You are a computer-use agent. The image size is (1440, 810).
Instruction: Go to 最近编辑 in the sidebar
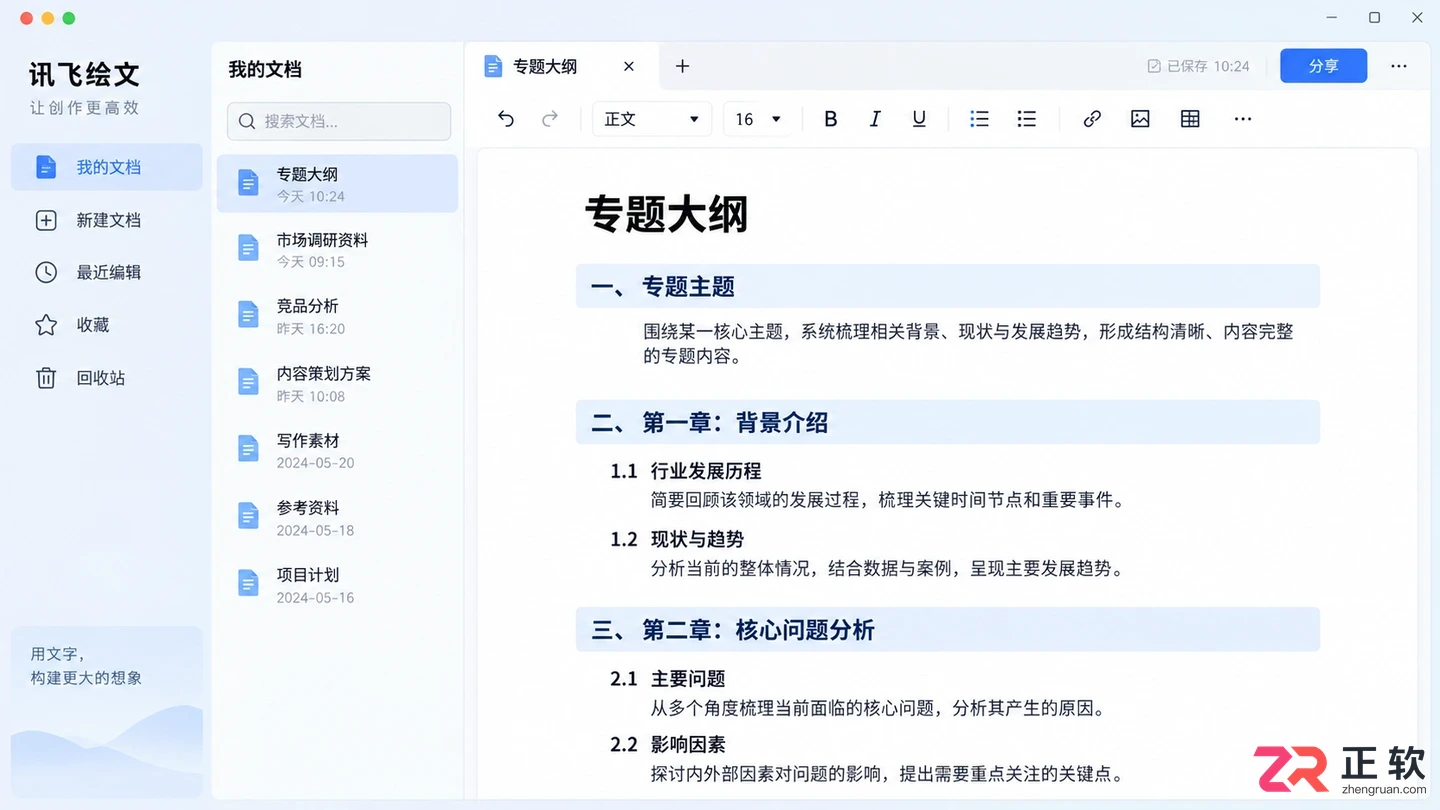click(107, 272)
